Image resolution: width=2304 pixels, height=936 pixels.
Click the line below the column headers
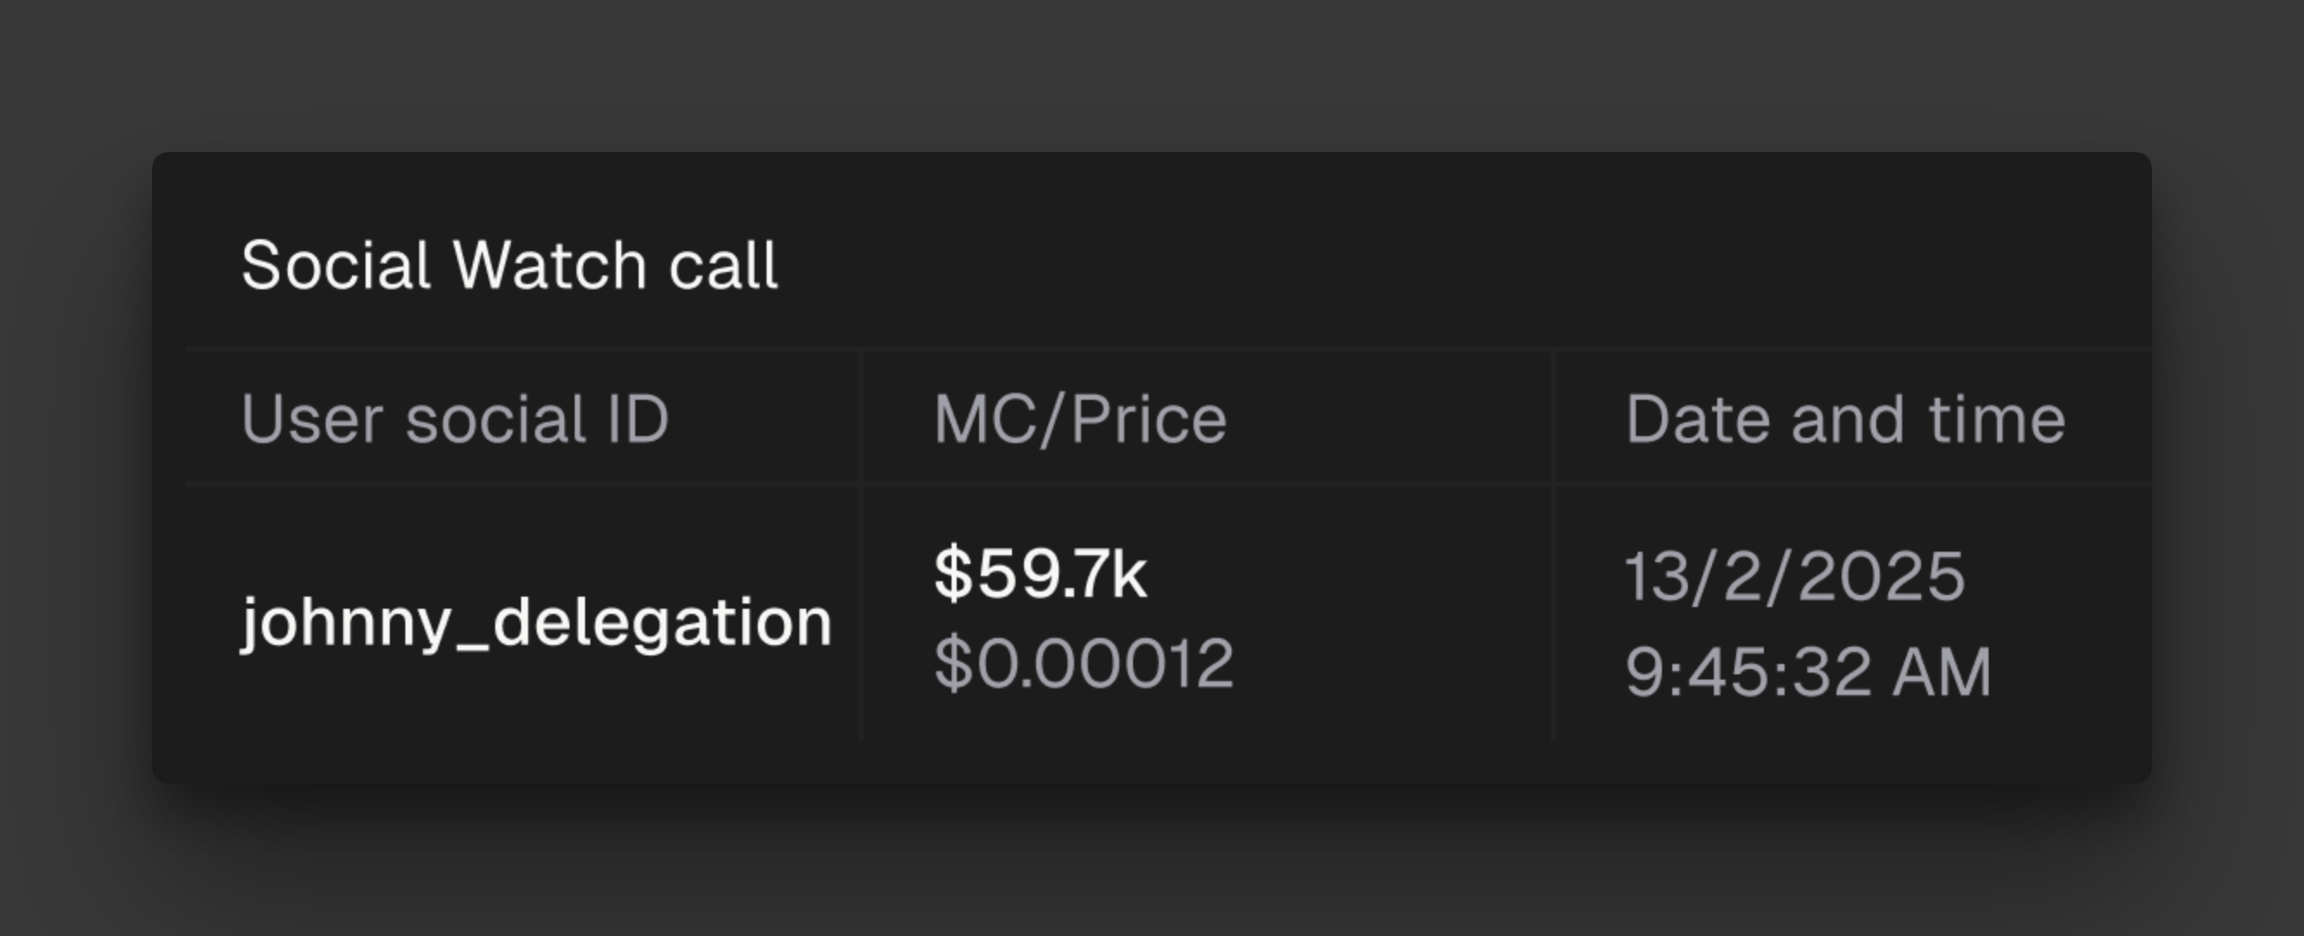tap(1168, 484)
